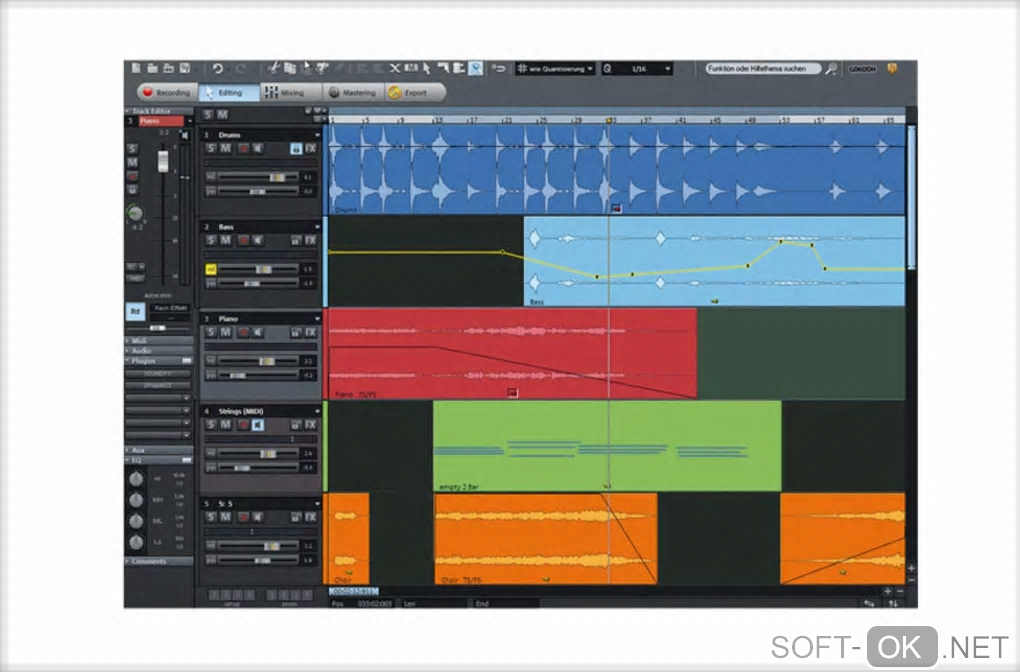Click first plugin slot under Plugins section
Viewport: 1020px width, 672px height.
click(158, 374)
